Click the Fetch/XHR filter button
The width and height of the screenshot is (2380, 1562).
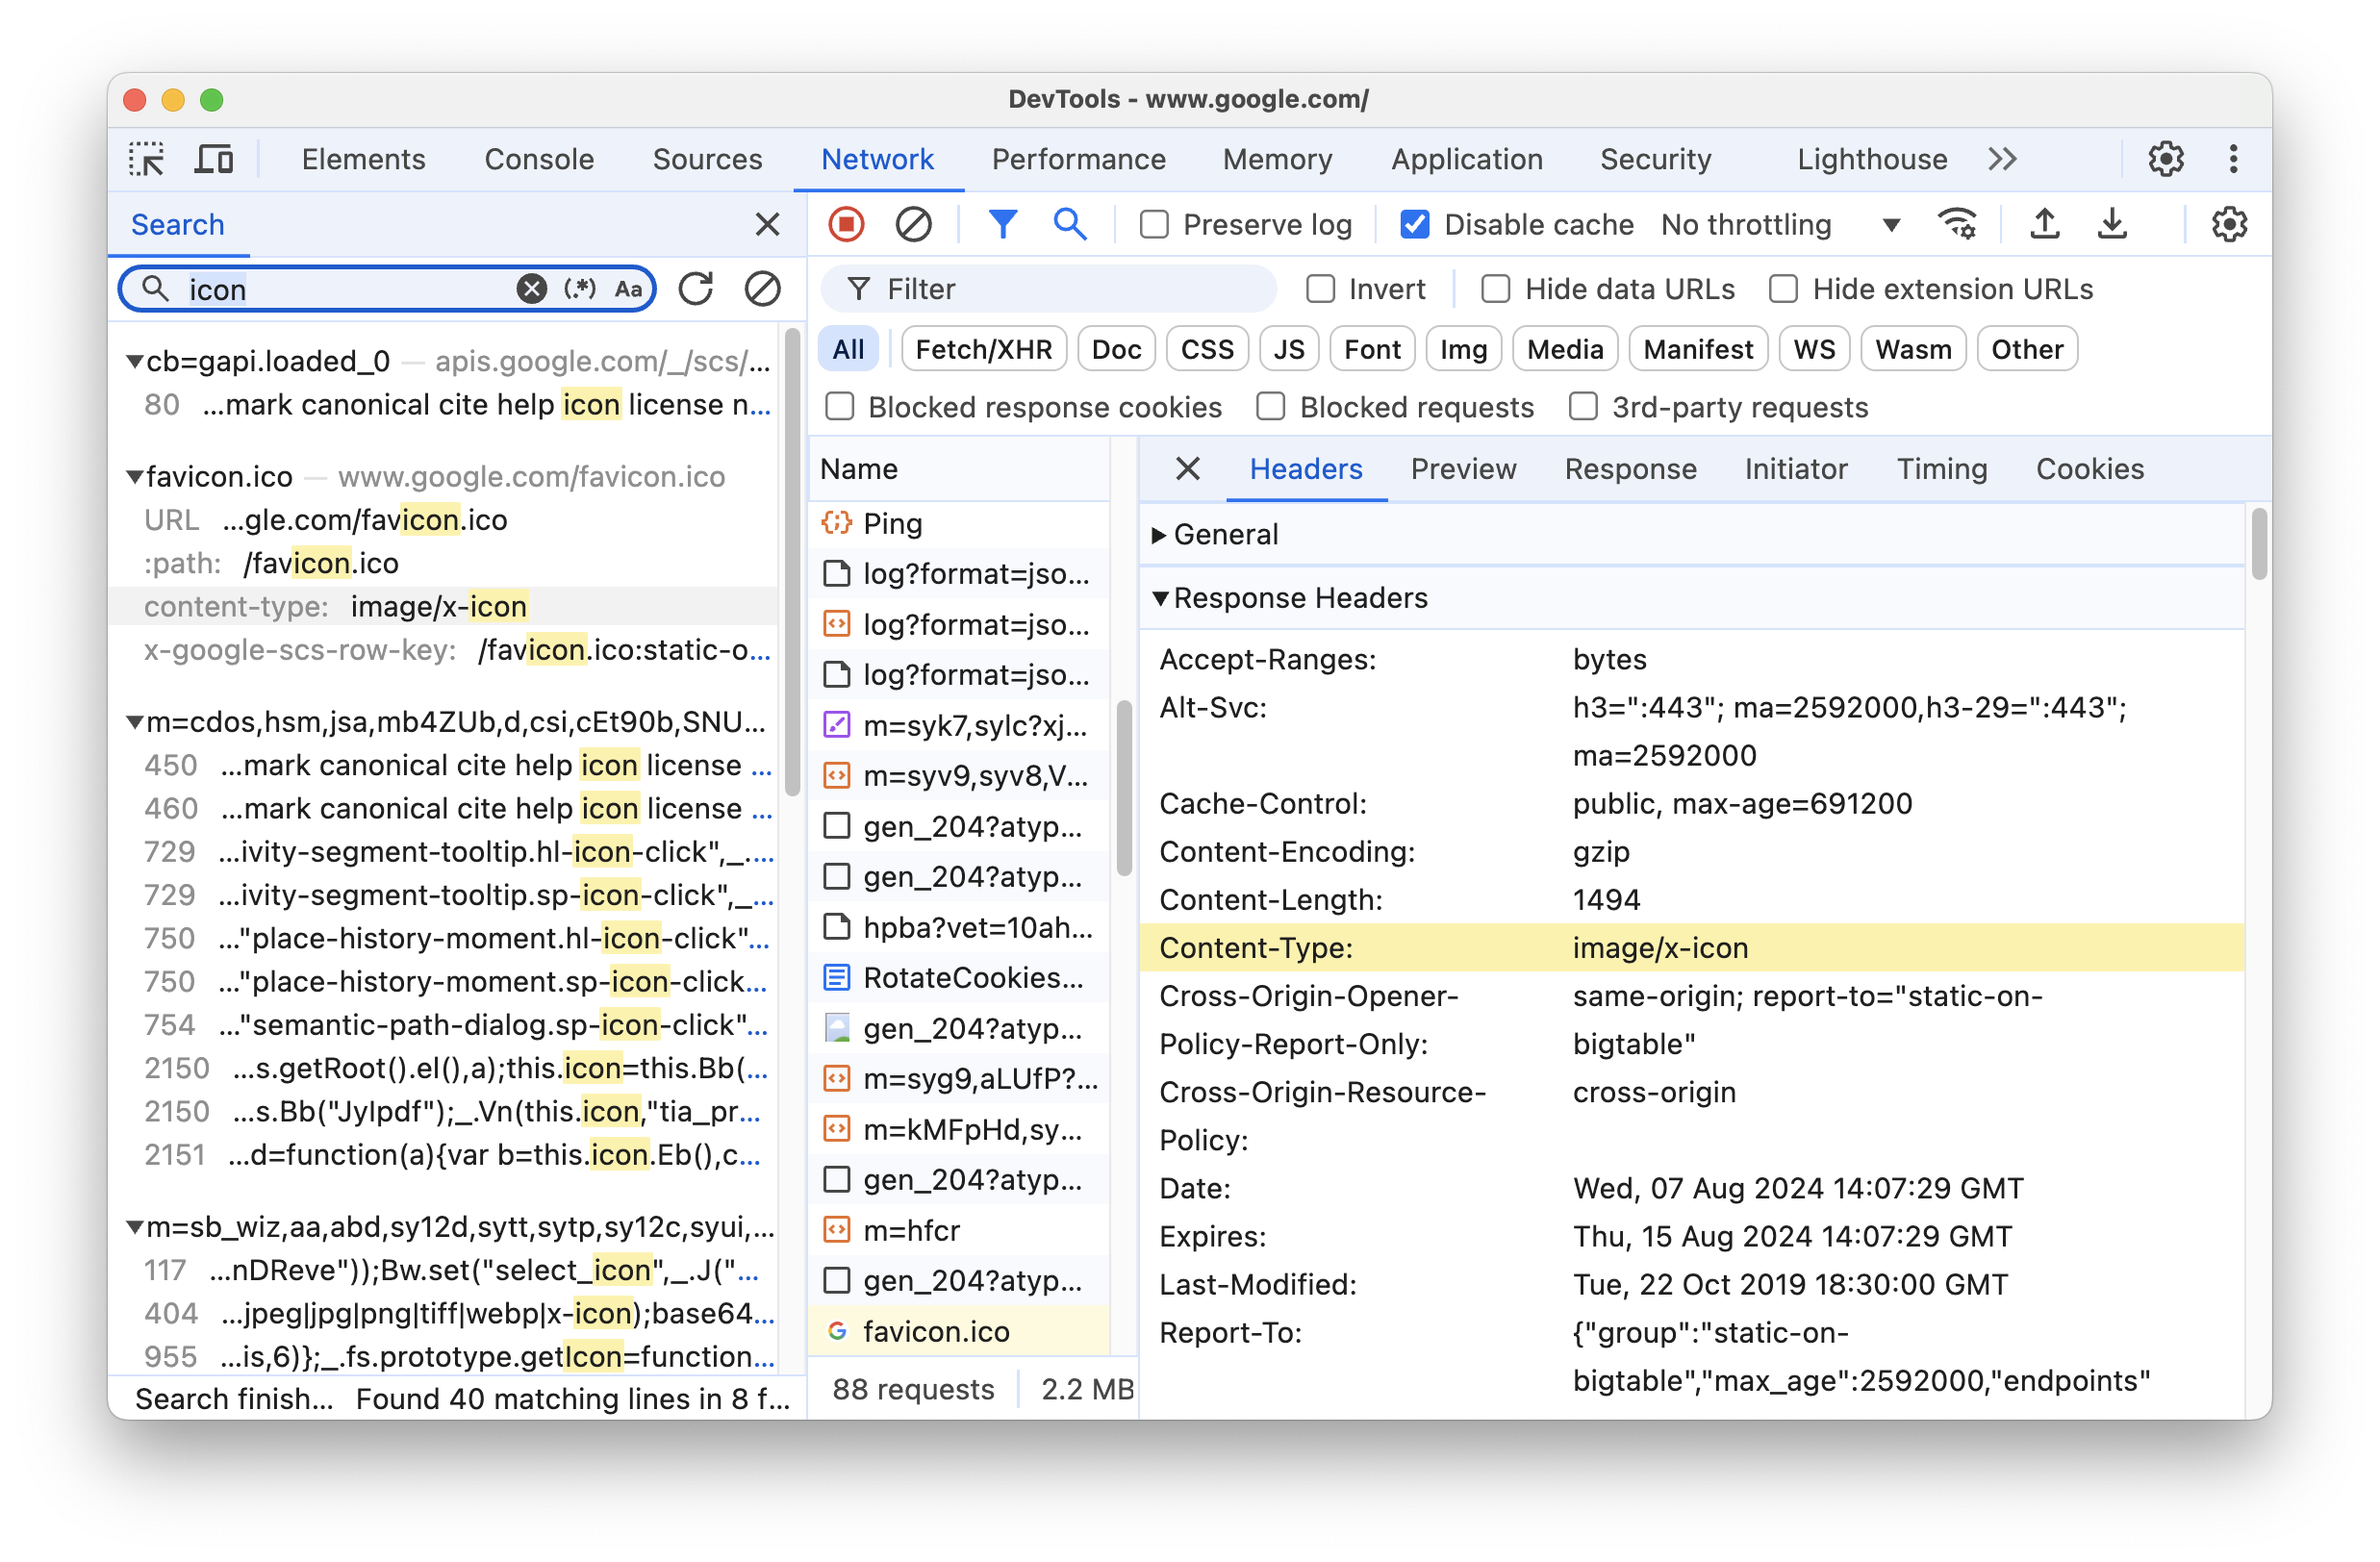(x=980, y=348)
